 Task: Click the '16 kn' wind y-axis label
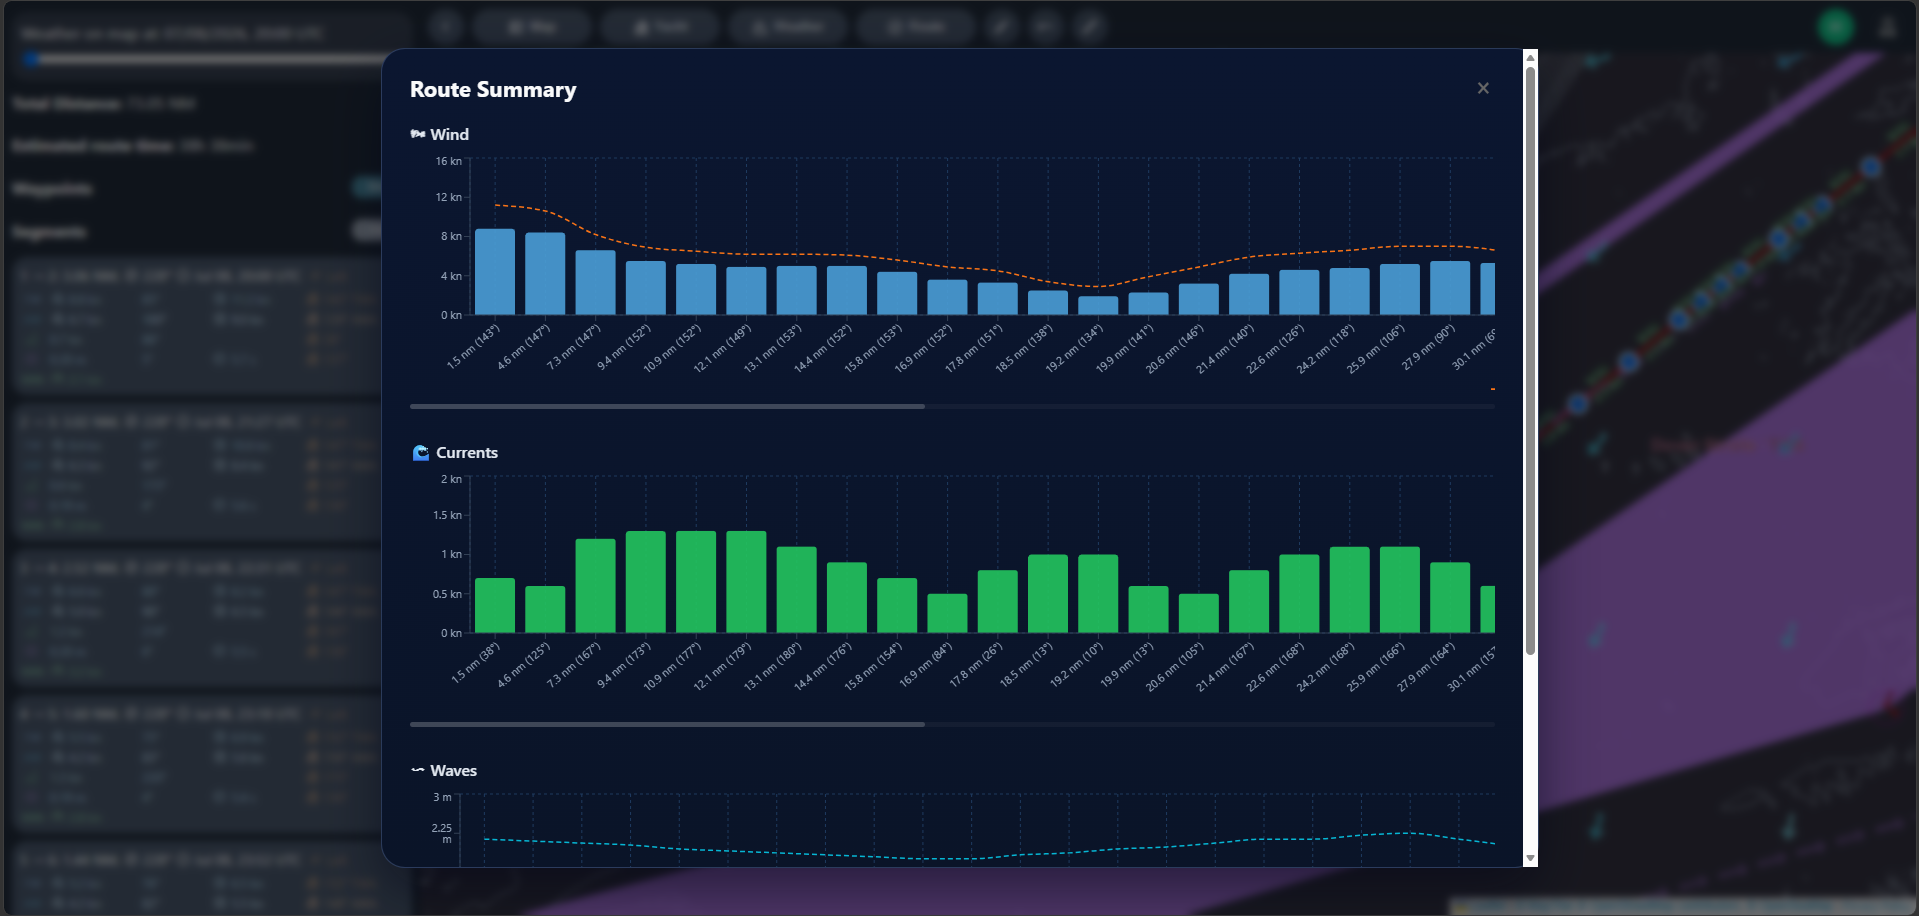[x=448, y=161]
